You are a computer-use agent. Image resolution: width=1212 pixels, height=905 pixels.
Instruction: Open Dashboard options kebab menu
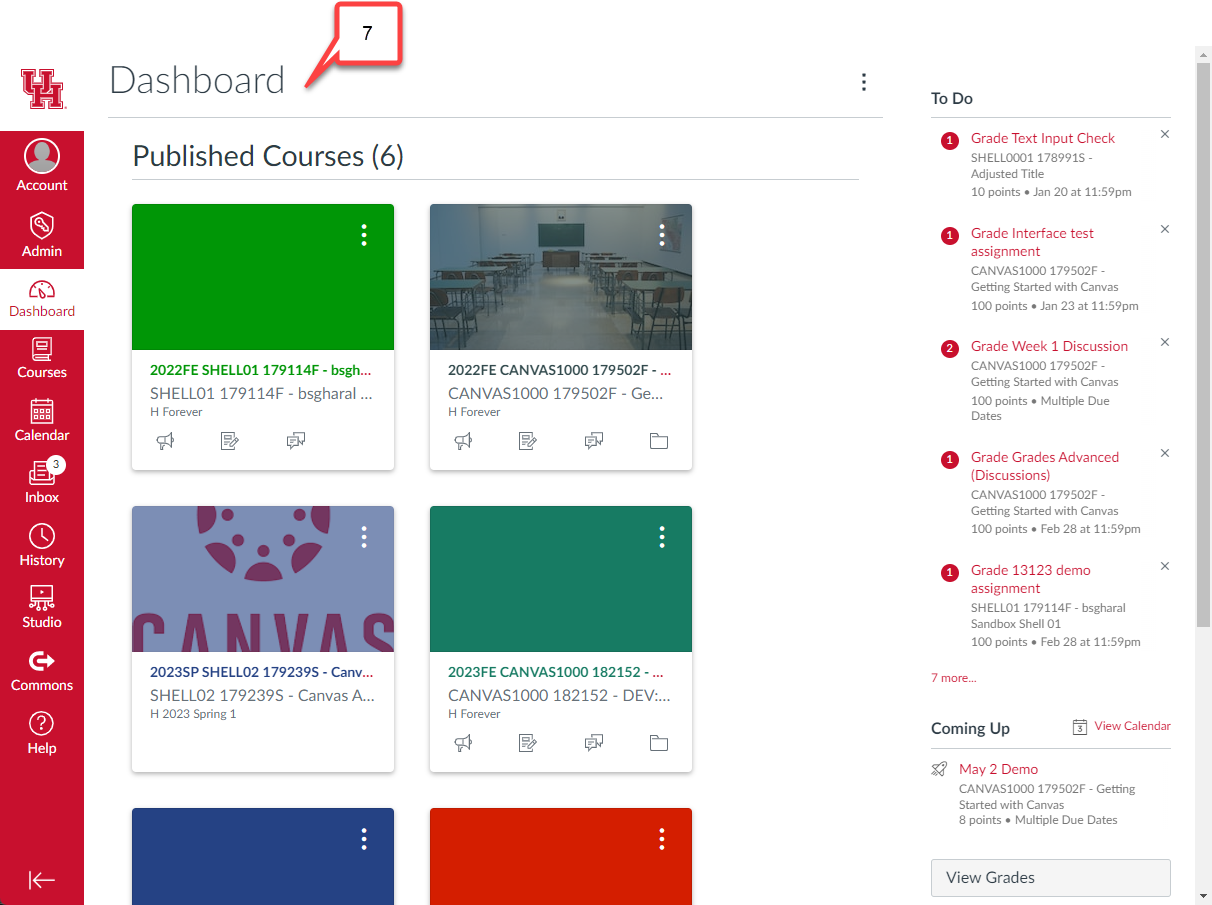[864, 82]
